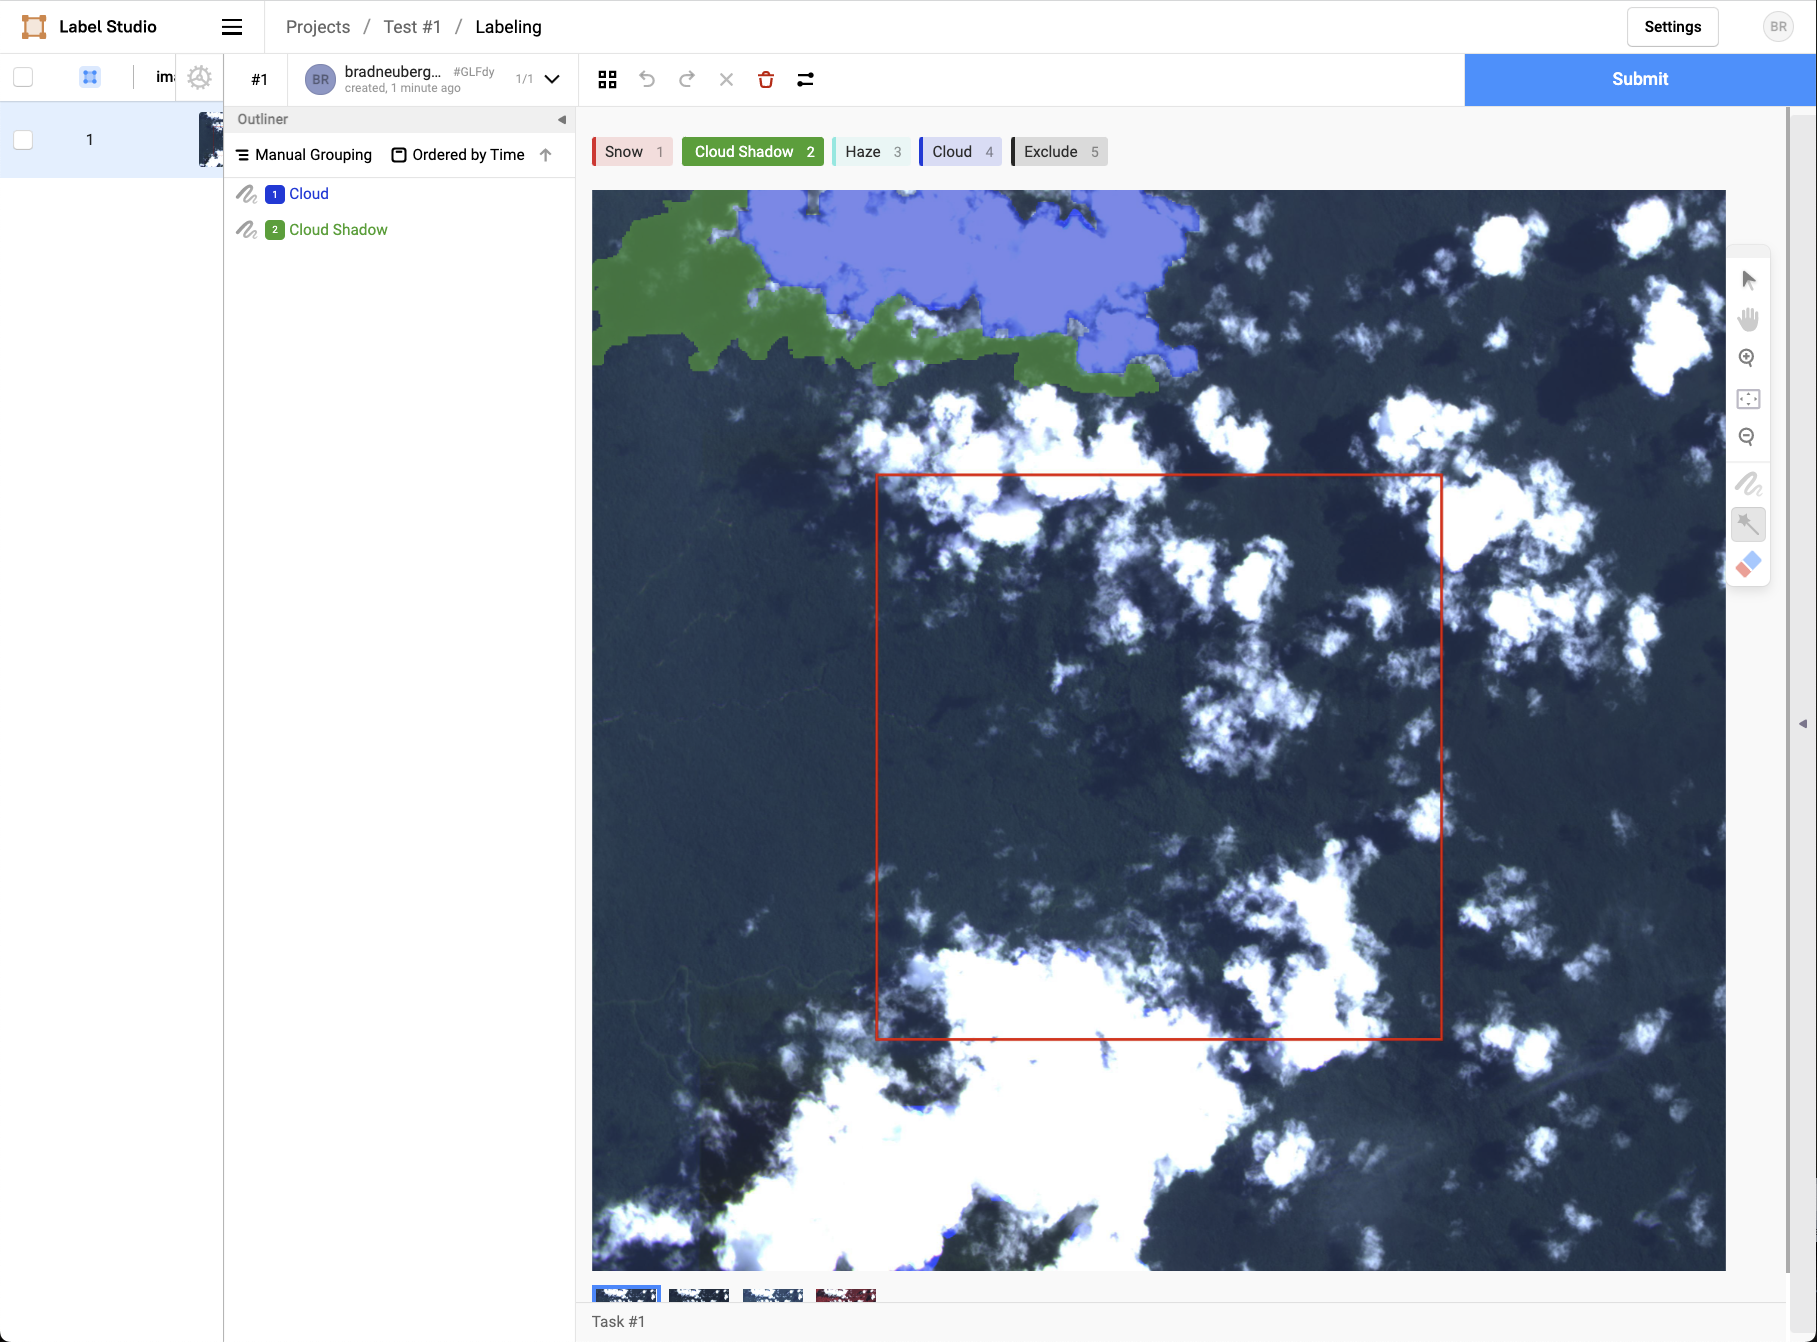The width and height of the screenshot is (1817, 1342).
Task: Select the eraser tool
Action: pos(1748,565)
